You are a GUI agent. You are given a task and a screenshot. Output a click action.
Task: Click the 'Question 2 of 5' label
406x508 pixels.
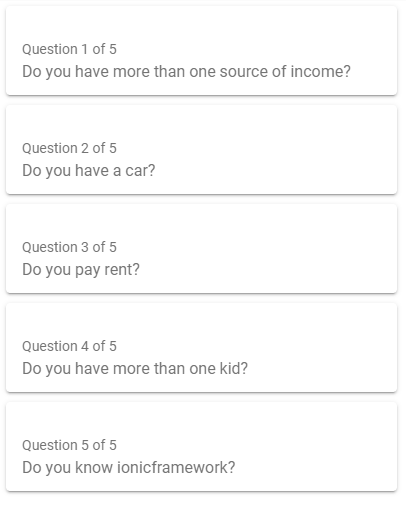(x=69, y=148)
